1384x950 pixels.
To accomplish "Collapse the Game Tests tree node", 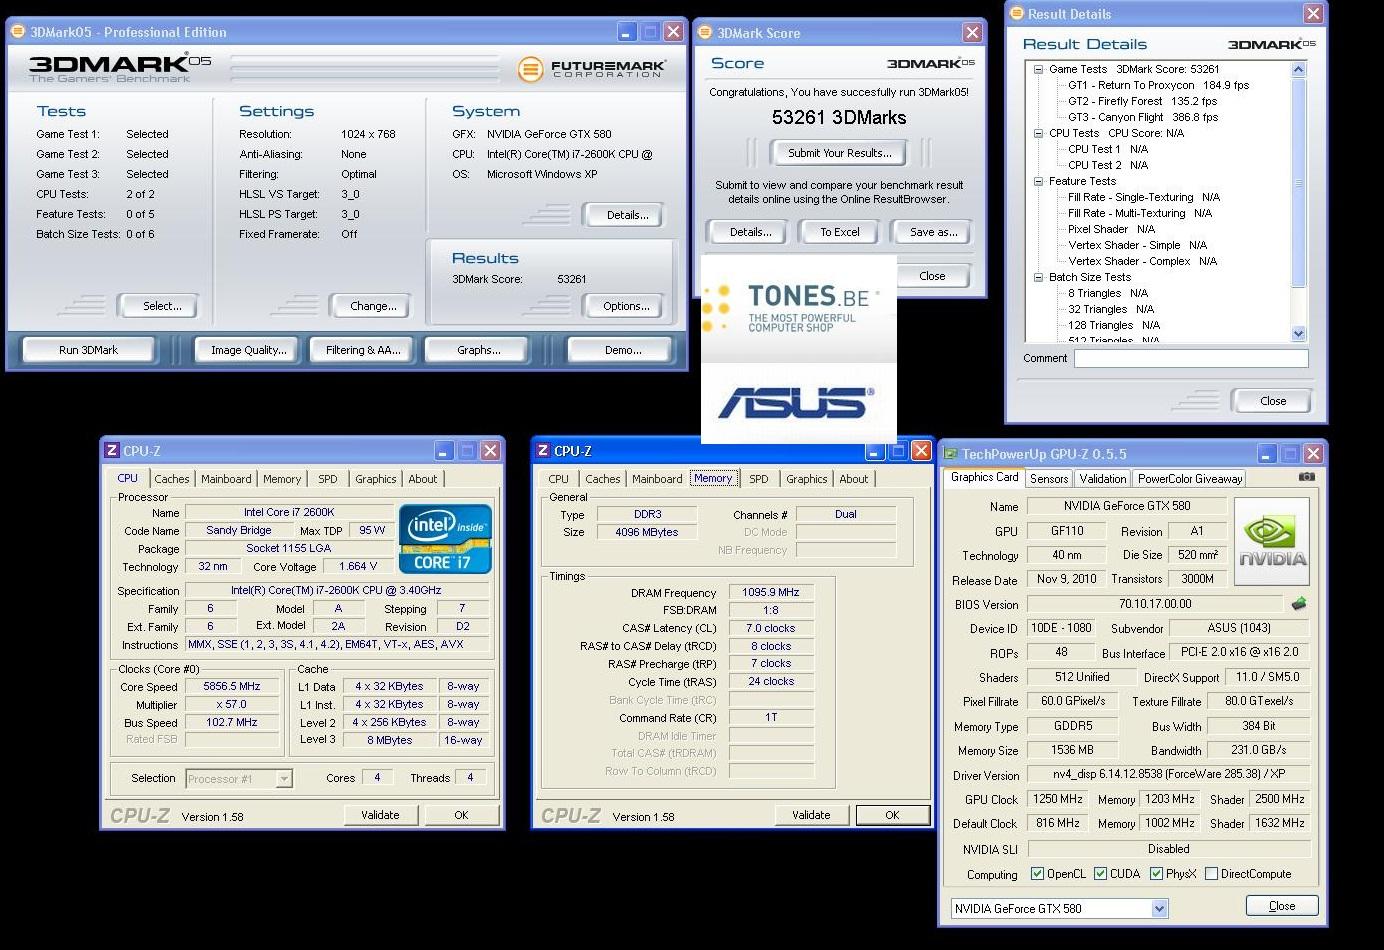I will [x=1038, y=70].
